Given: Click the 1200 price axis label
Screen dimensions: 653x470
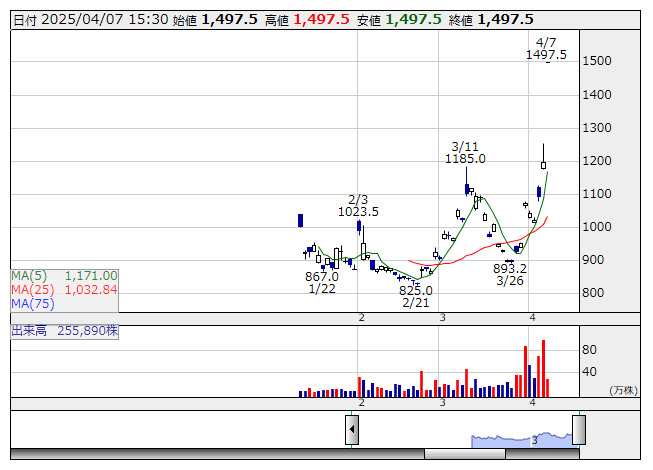Looking at the screenshot, I should [x=597, y=161].
